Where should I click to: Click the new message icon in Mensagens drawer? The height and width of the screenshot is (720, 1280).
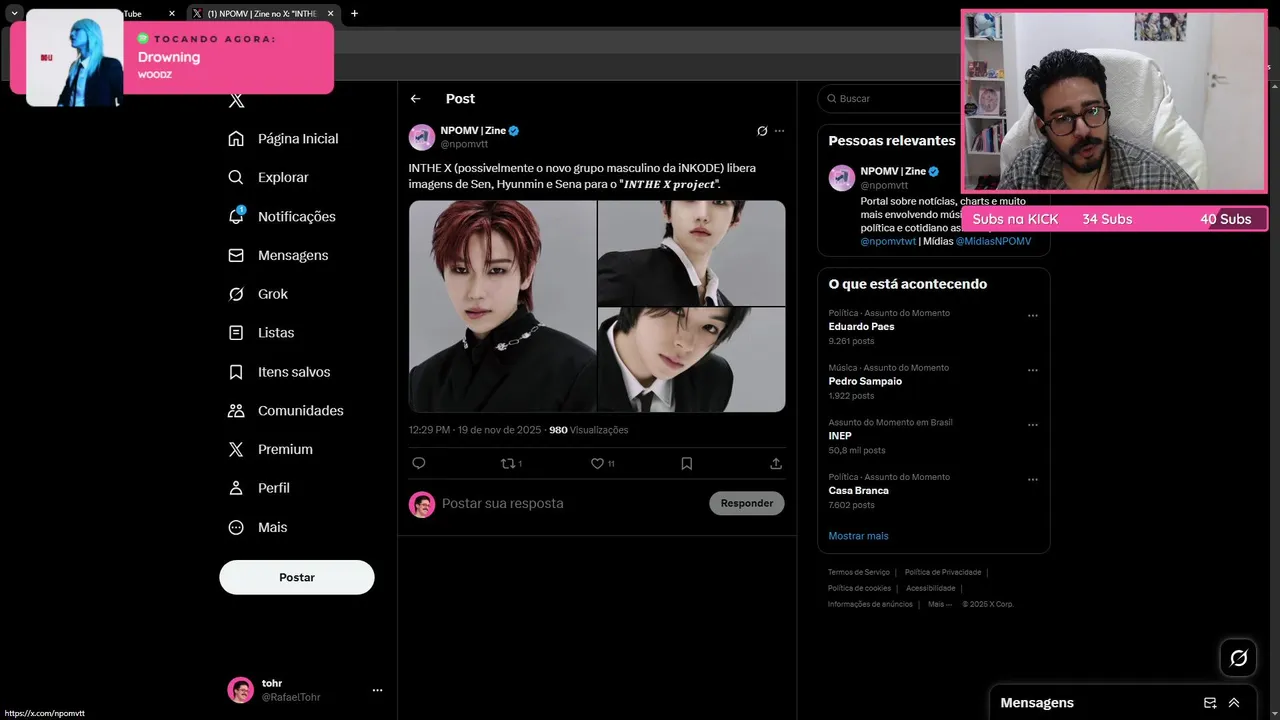coord(1210,703)
